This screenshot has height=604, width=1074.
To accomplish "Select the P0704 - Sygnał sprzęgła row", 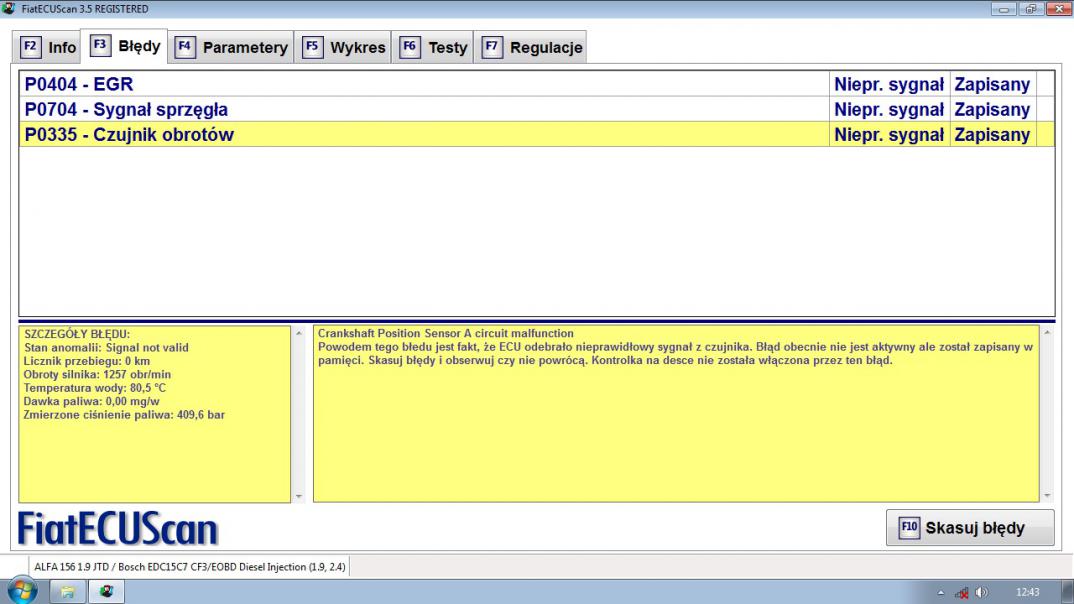I will pyautogui.click(x=536, y=110).
